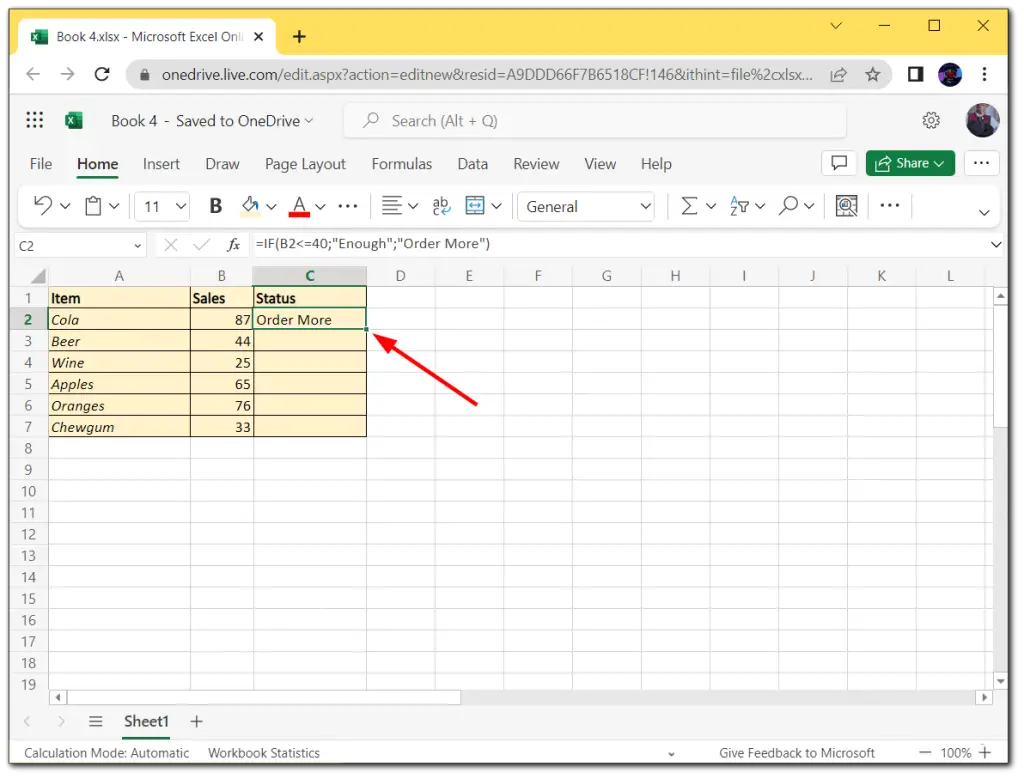This screenshot has width=1024, height=779.
Task: Open the File menu
Action: 40,164
